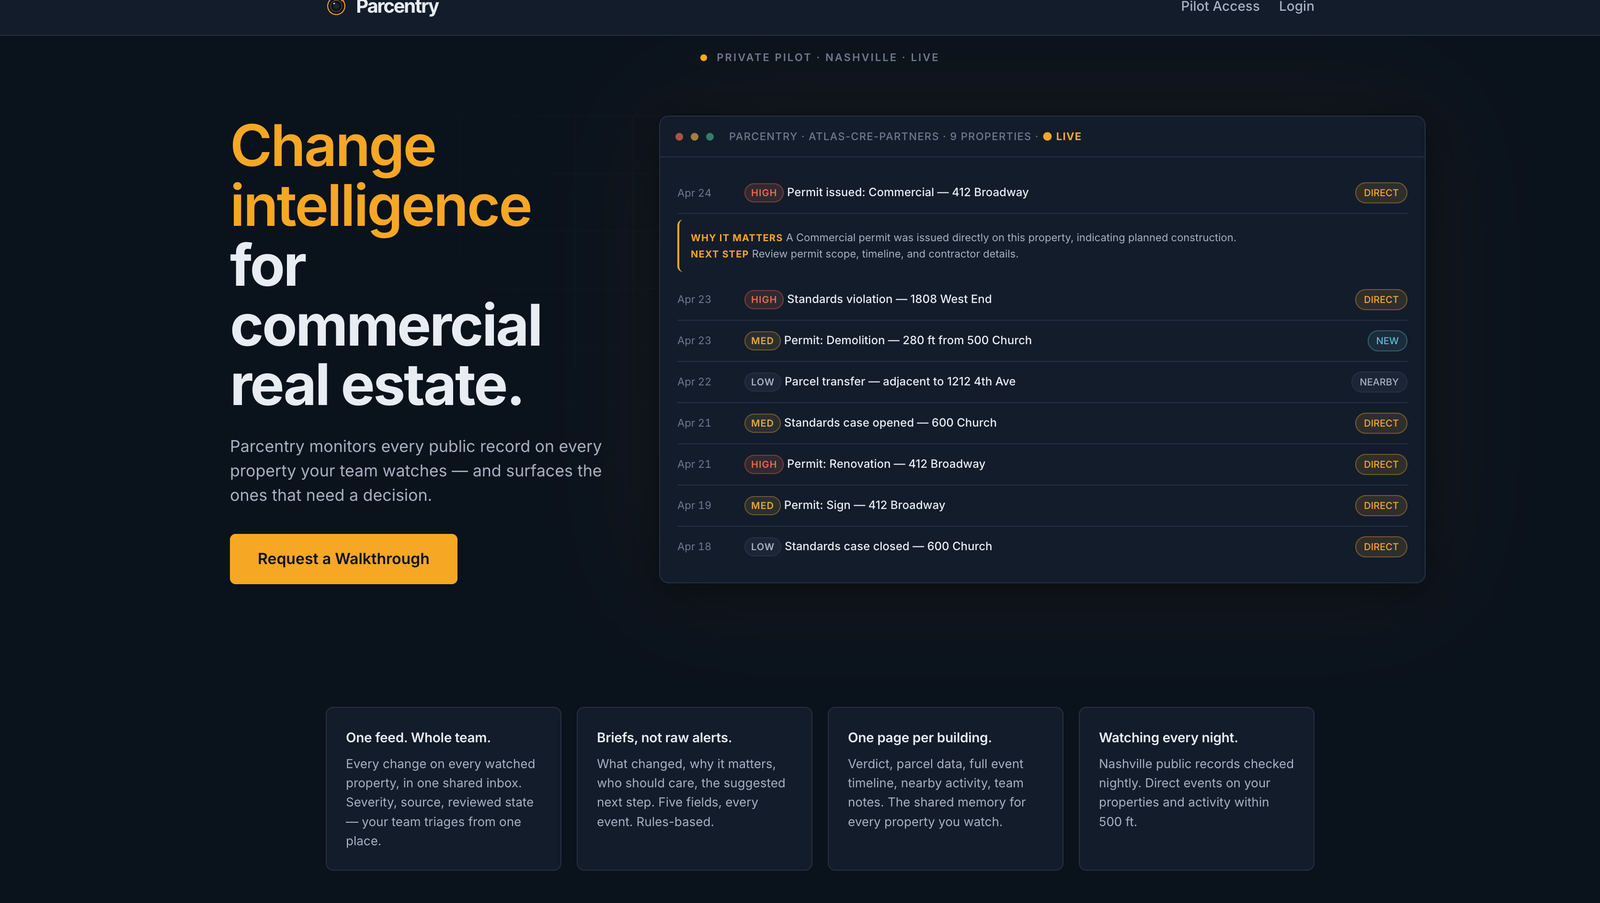Select 'Parcel transfer — adjacent to 1212 4th Ave'
The image size is (1600, 903).
[x=900, y=381]
